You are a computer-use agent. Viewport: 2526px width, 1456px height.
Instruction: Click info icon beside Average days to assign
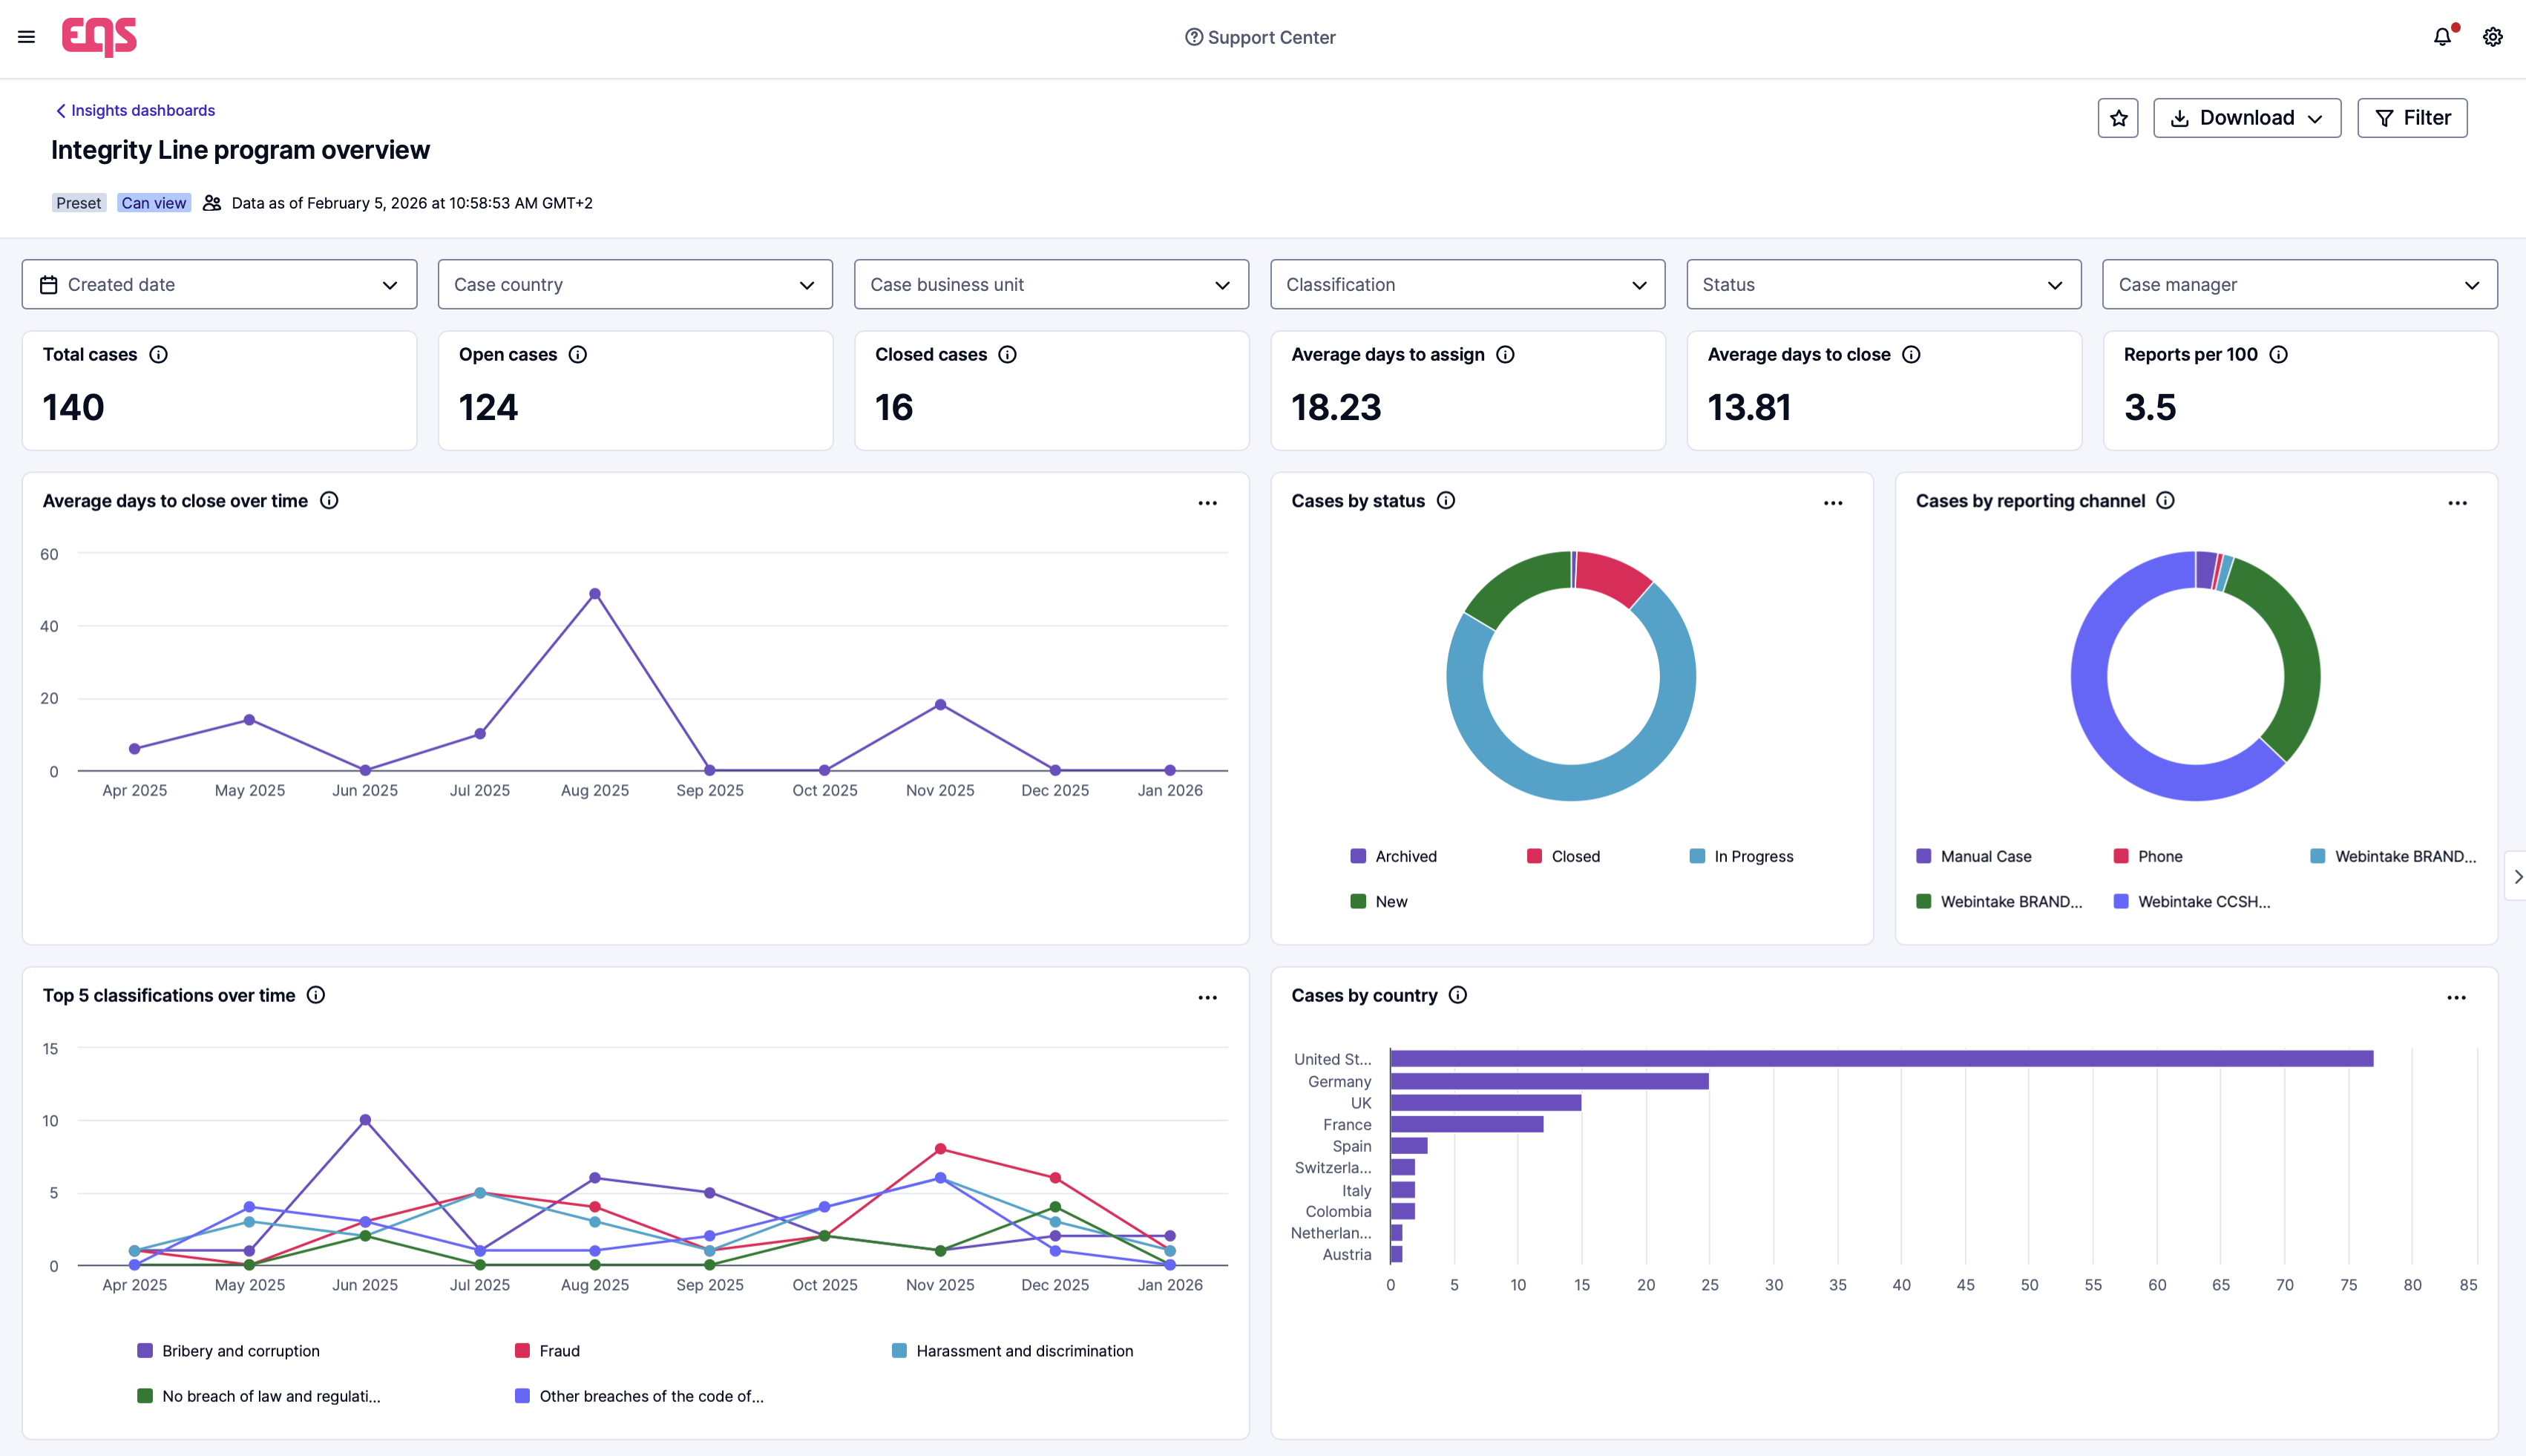pos(1505,354)
